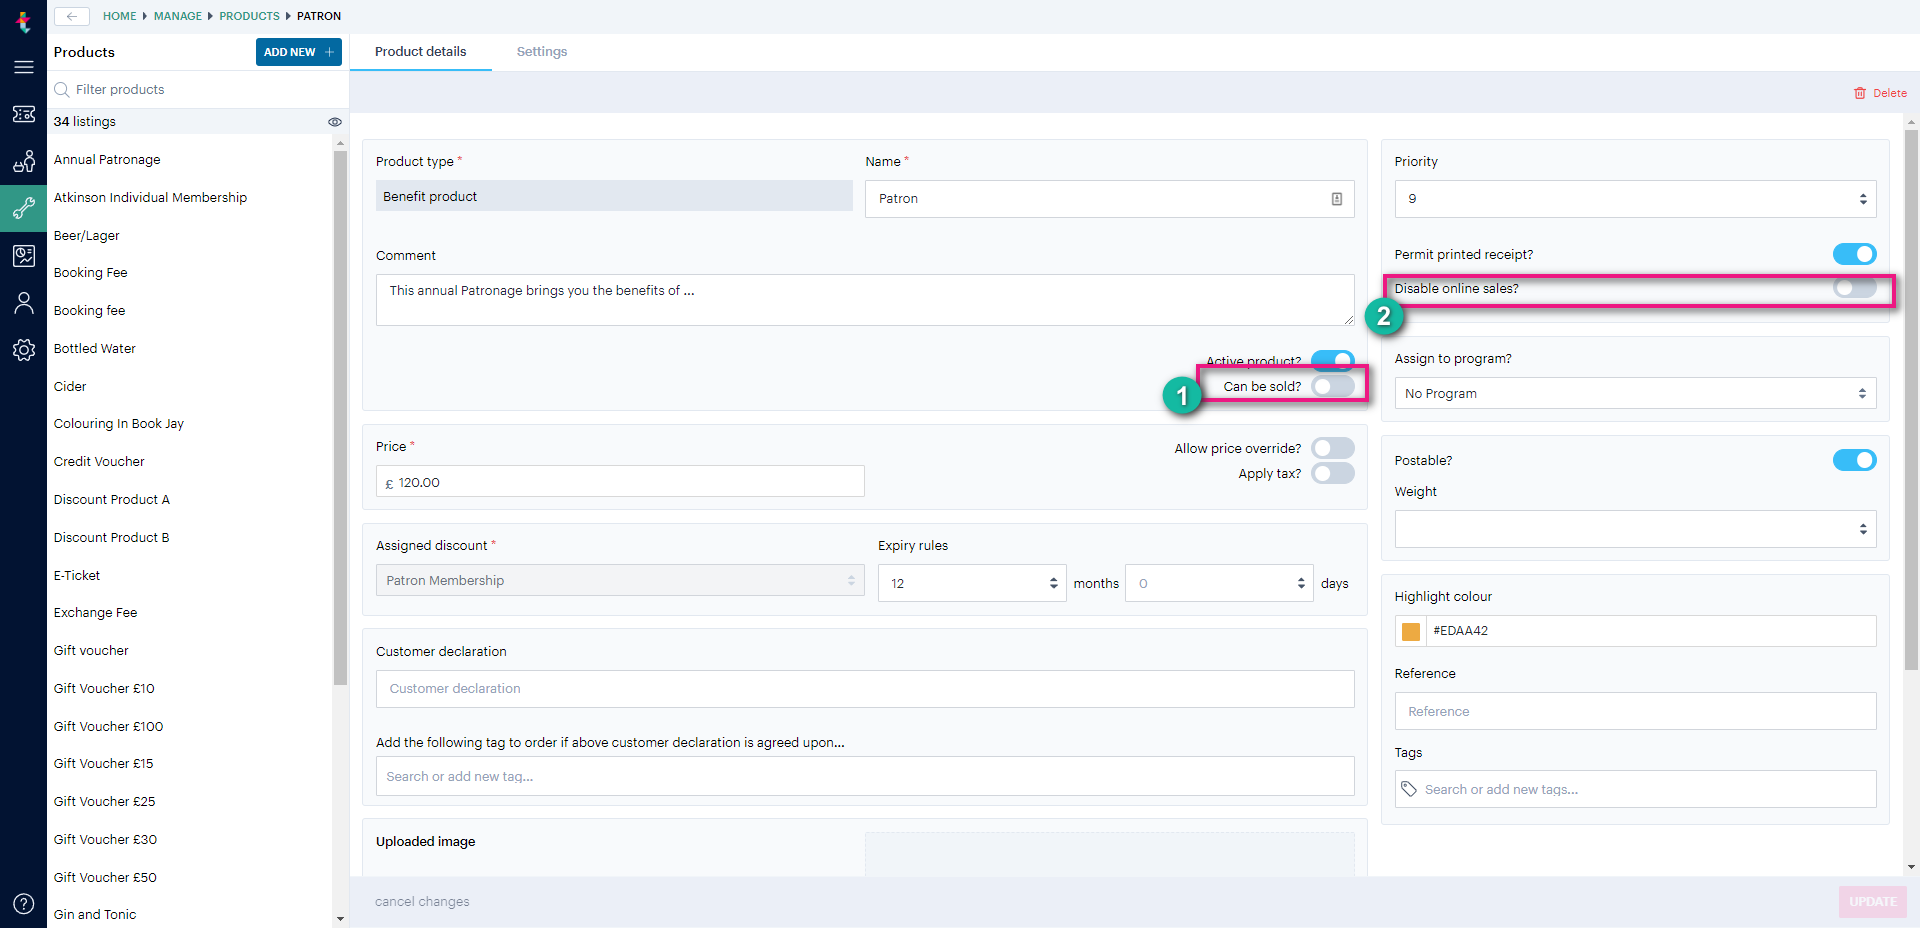Select Annual Patronage in product list
Image resolution: width=1920 pixels, height=928 pixels.
pyautogui.click(x=107, y=160)
